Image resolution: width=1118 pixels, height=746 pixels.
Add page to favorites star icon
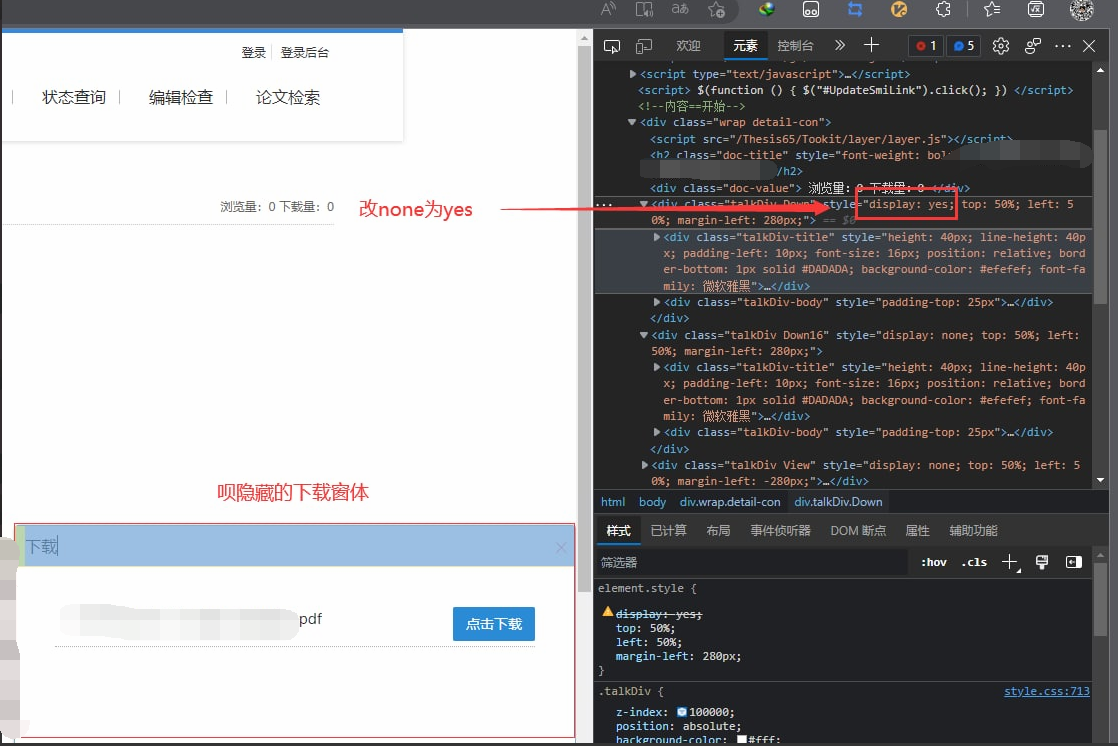click(x=717, y=9)
